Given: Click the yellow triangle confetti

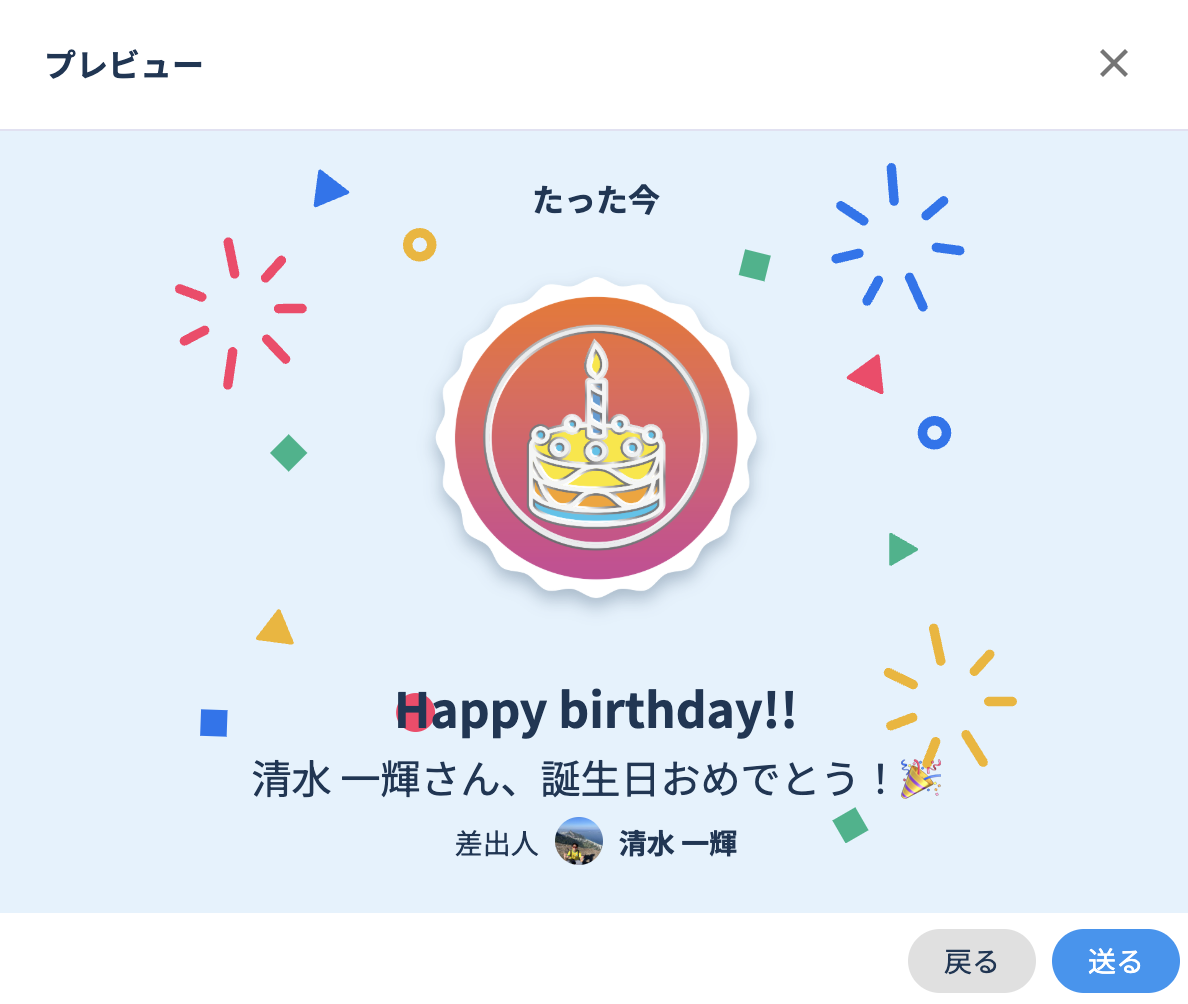Looking at the screenshot, I should point(275,629).
